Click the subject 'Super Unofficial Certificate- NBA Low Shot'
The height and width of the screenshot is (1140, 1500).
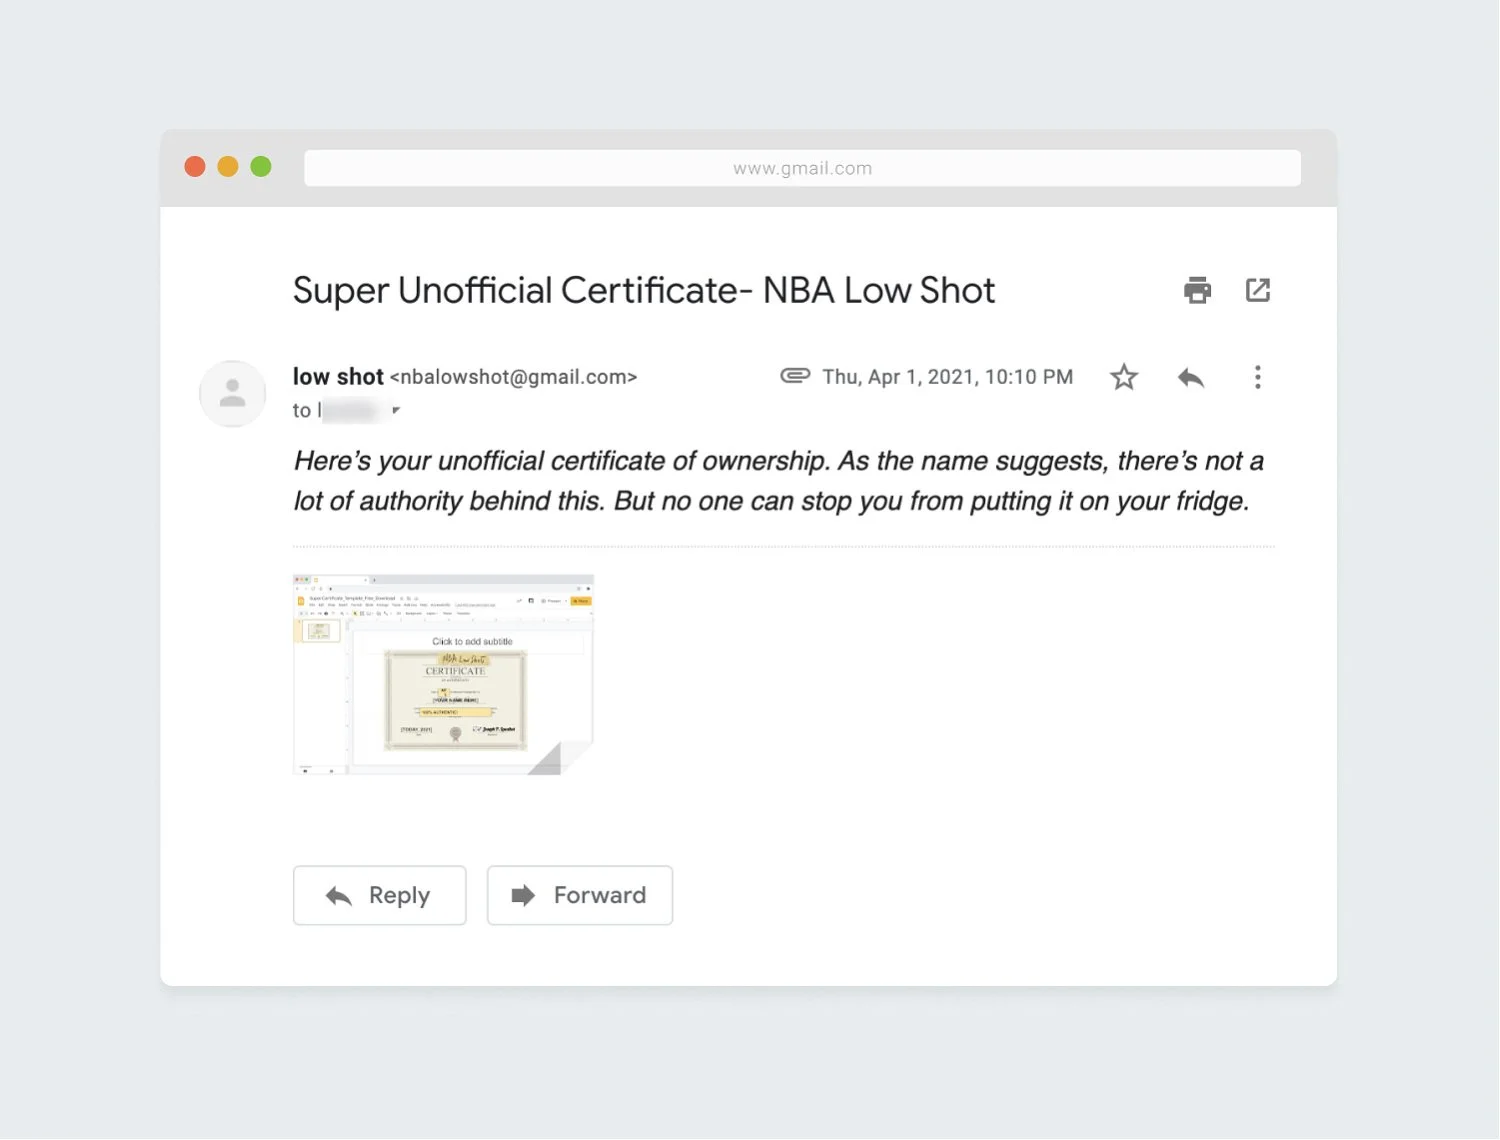click(644, 290)
